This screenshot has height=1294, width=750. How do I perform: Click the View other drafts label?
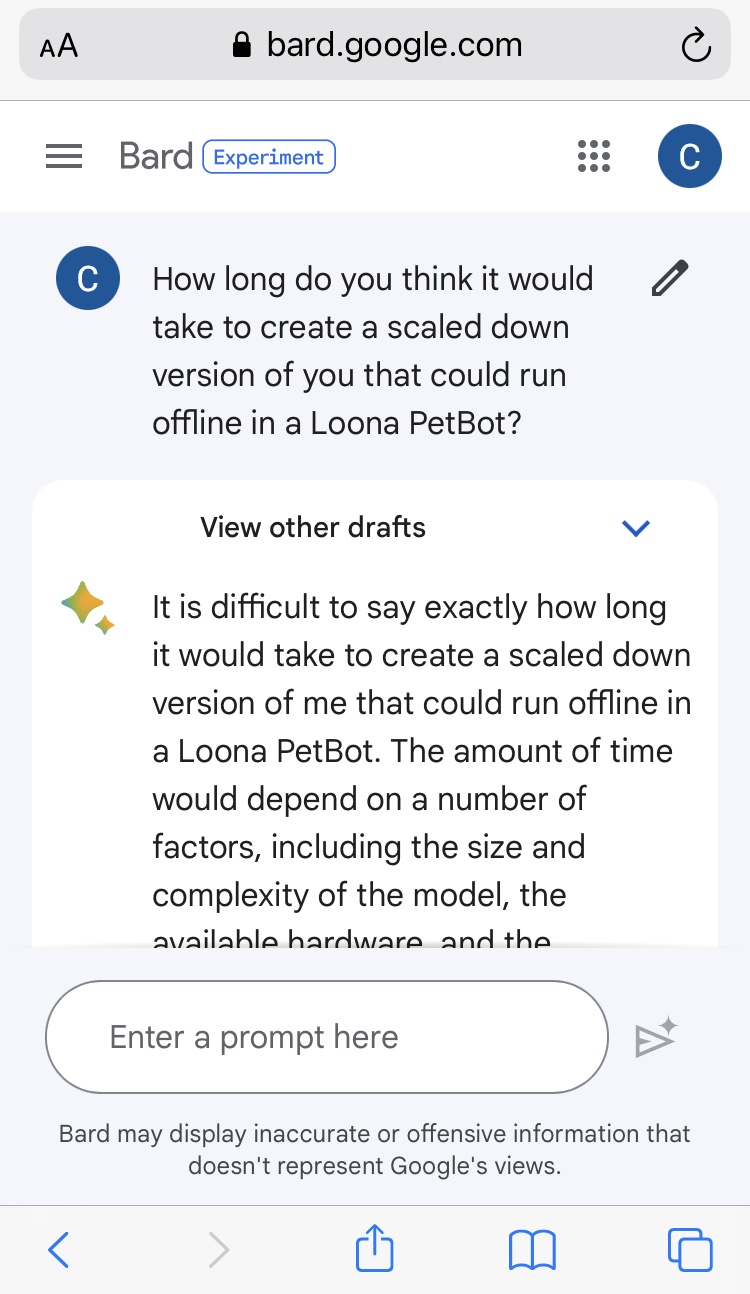[313, 528]
